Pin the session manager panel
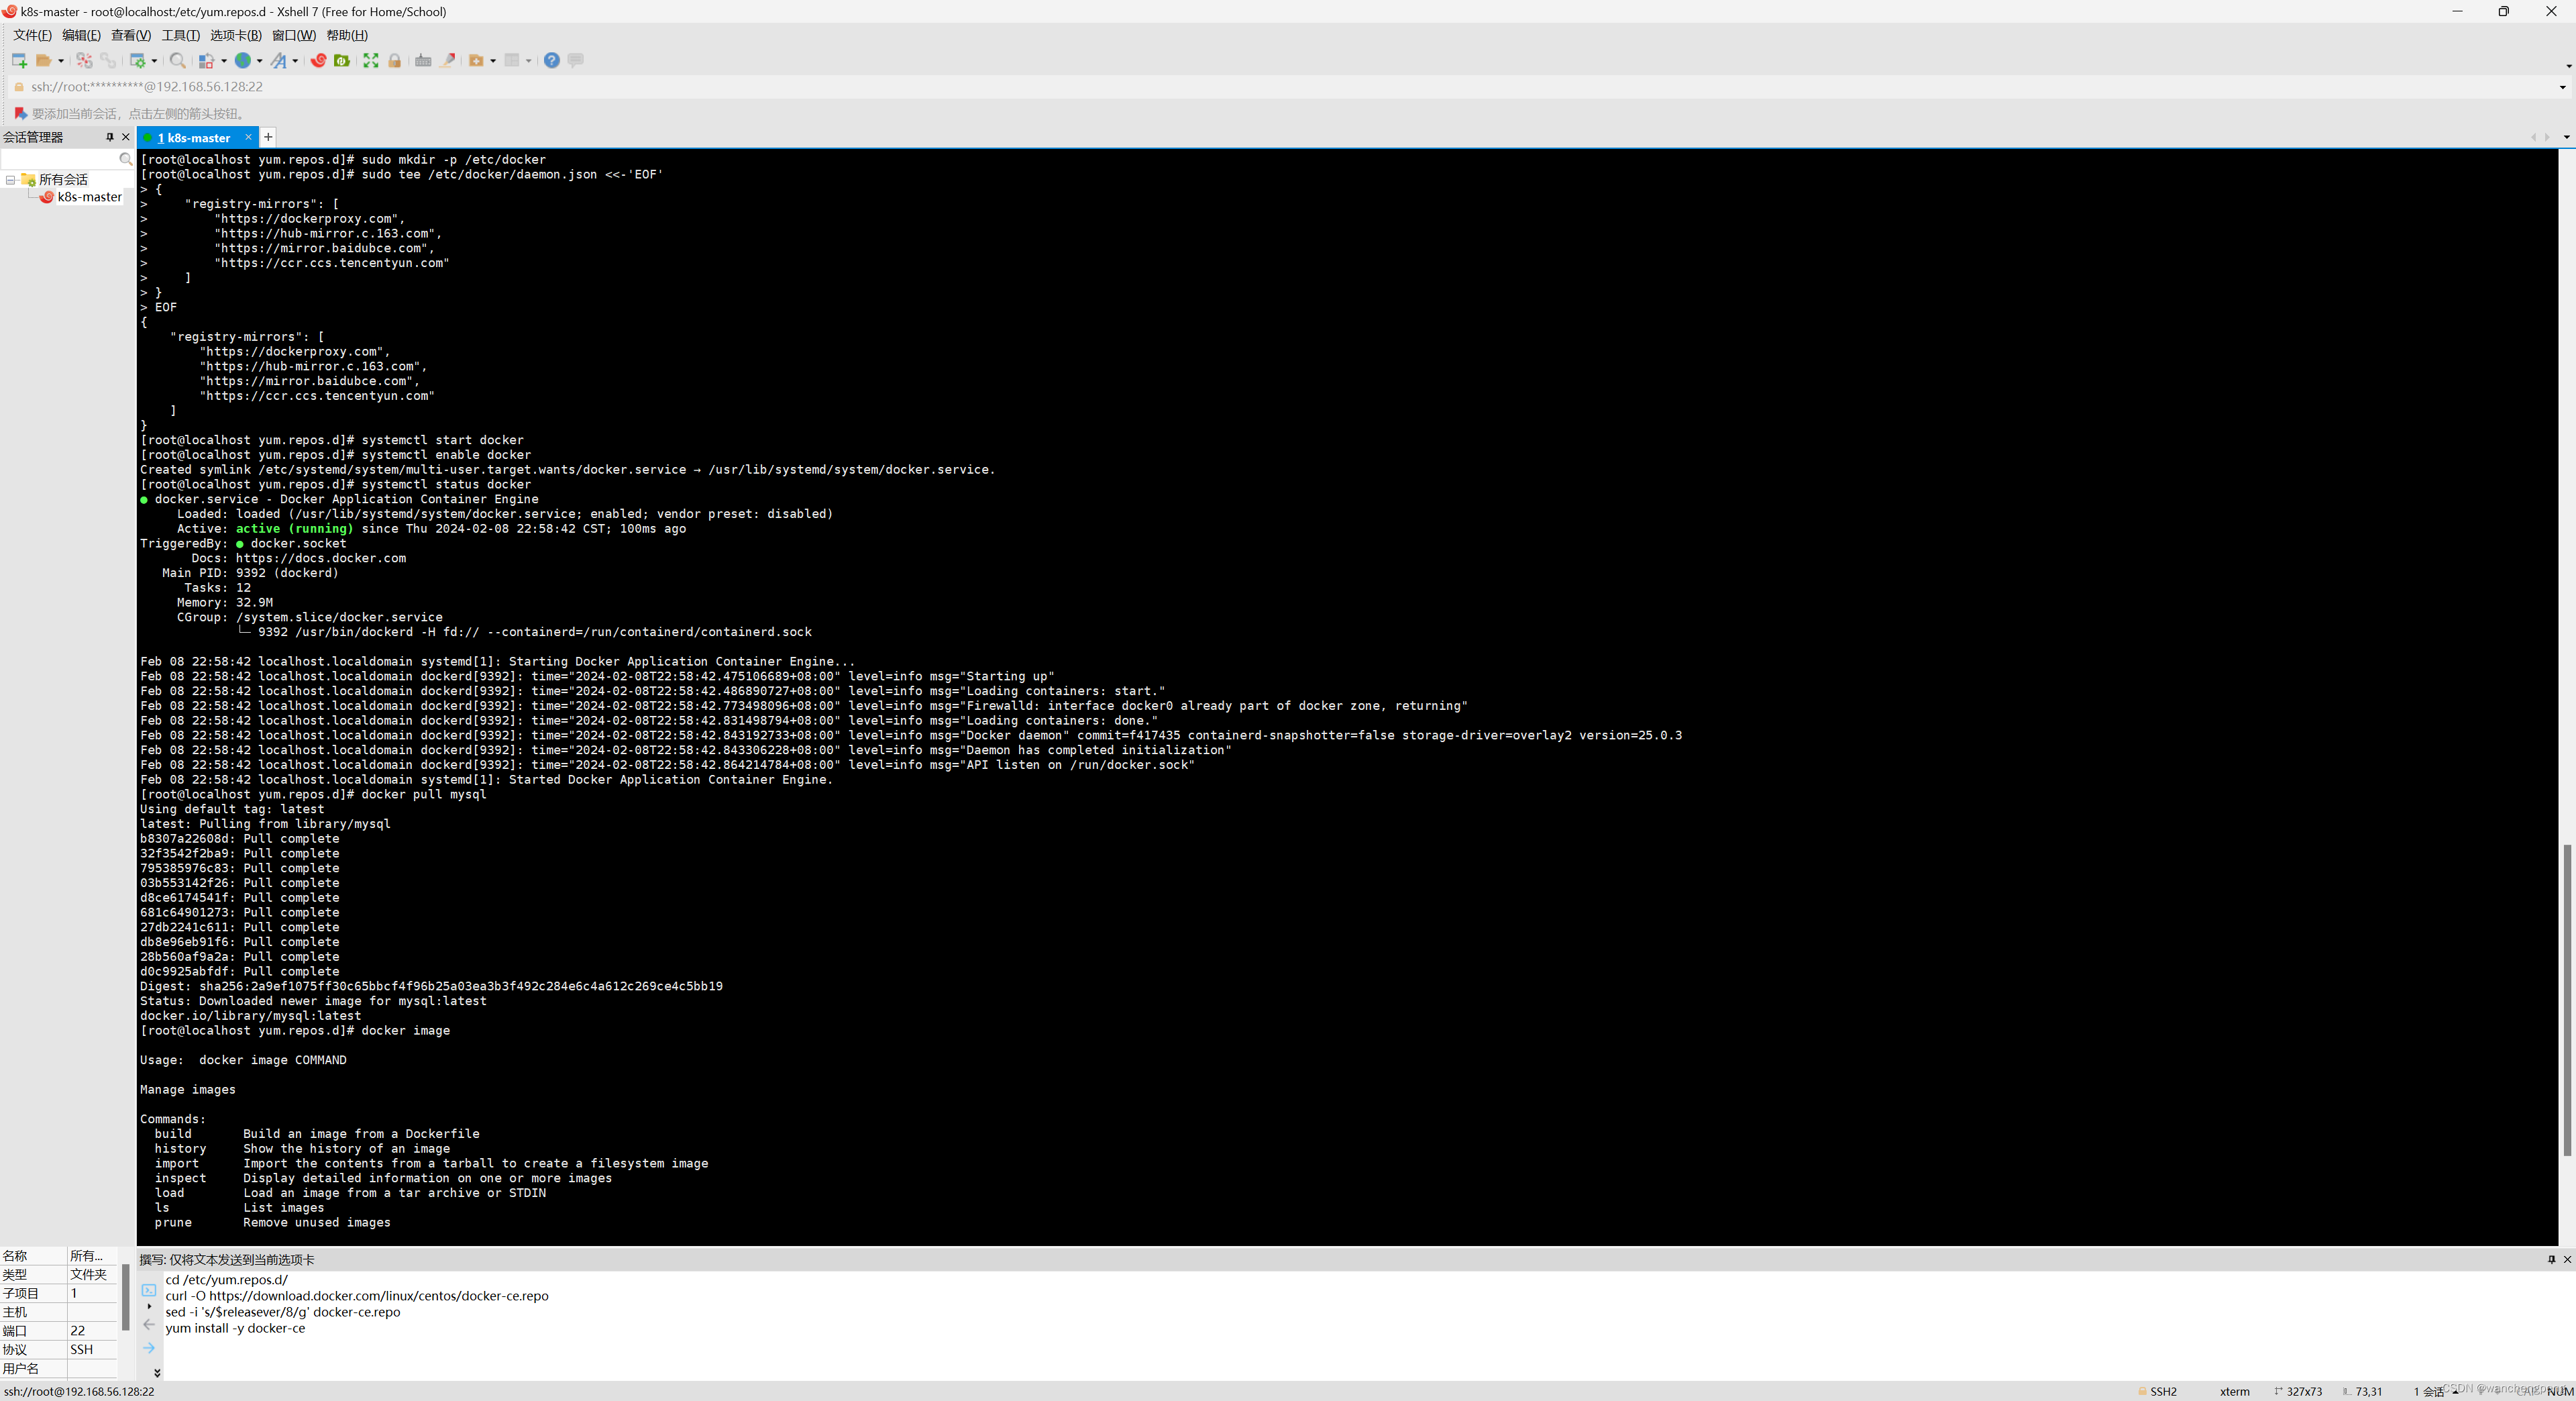Image resolution: width=2576 pixels, height=1401 pixels. pyautogui.click(x=110, y=137)
